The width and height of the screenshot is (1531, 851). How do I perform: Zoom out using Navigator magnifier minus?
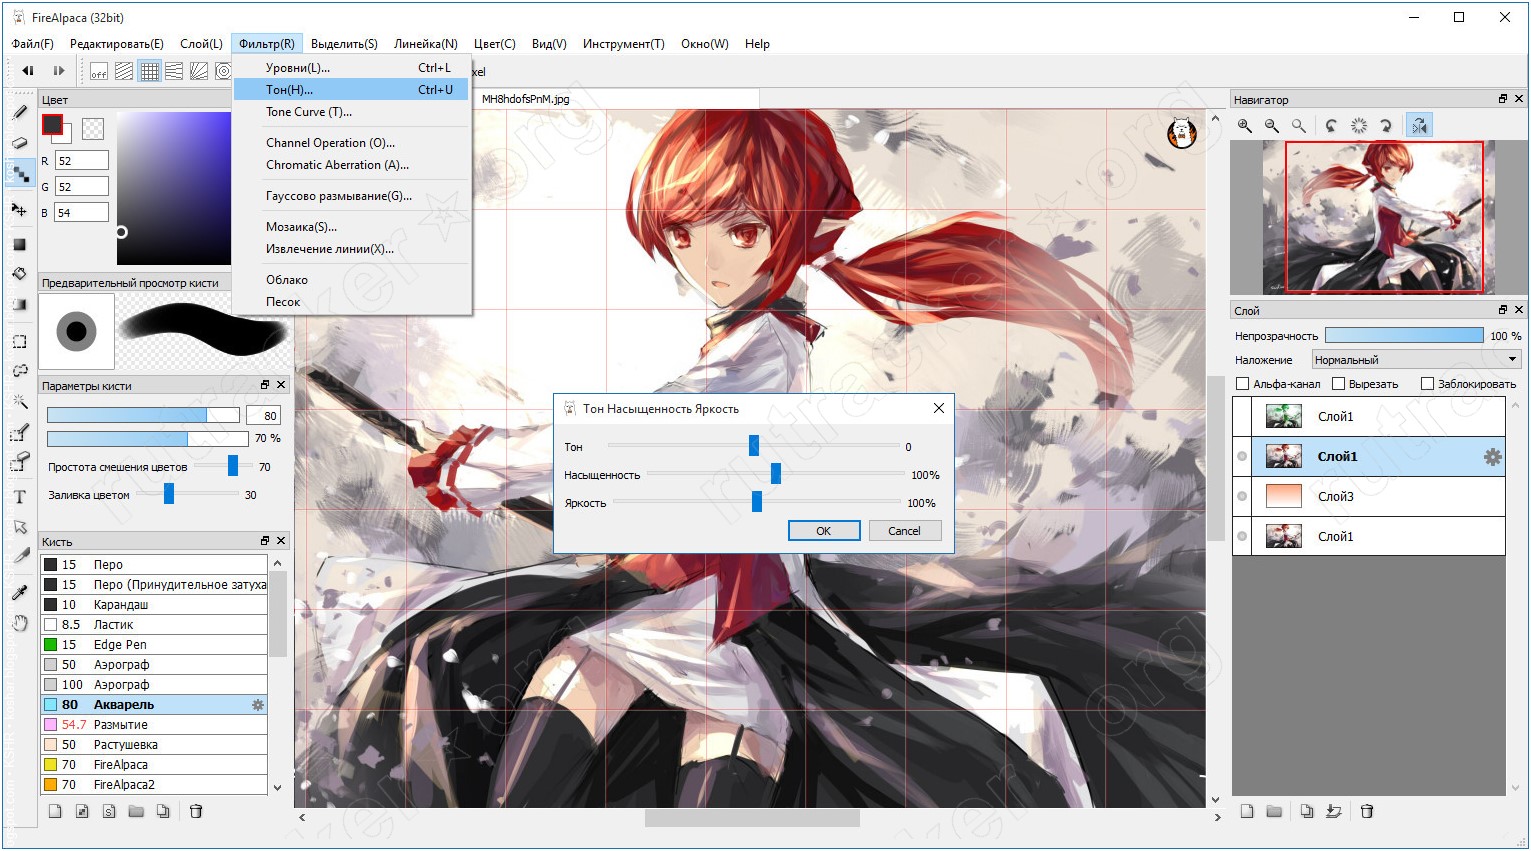[1272, 126]
